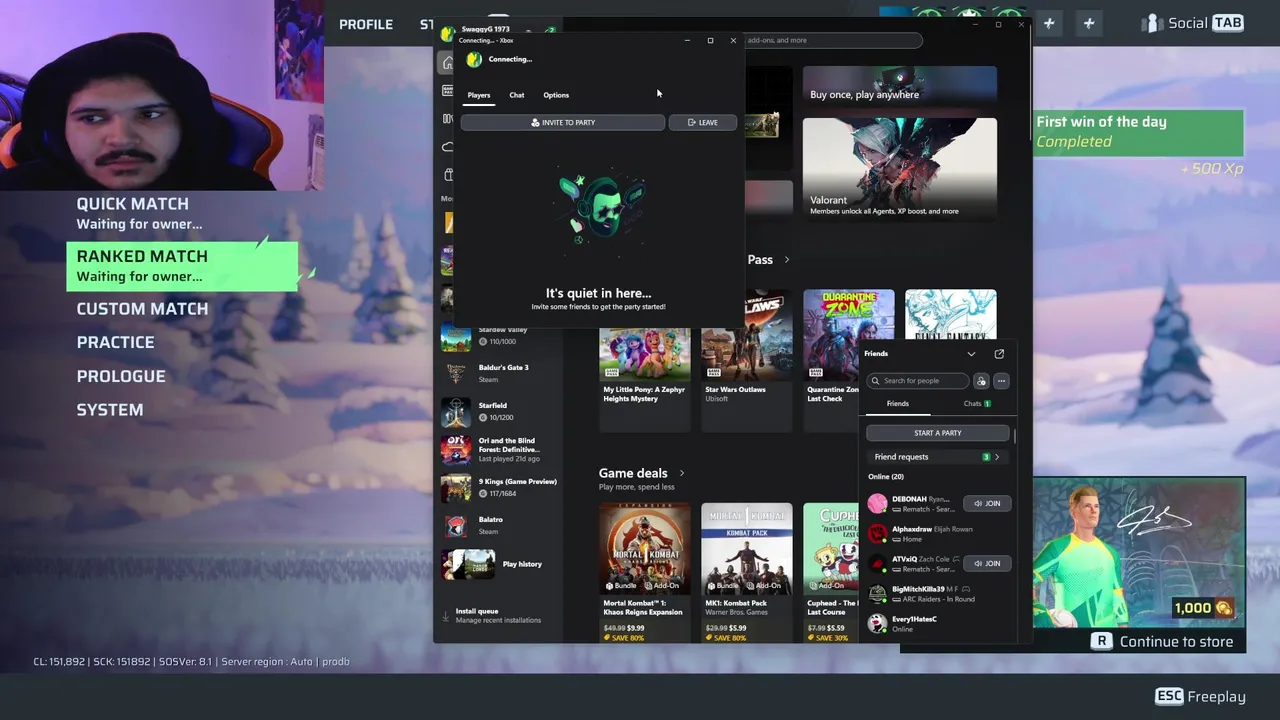Viewport: 1280px width, 720px height.
Task: Select Friends tab in Friends panel
Action: pyautogui.click(x=898, y=404)
